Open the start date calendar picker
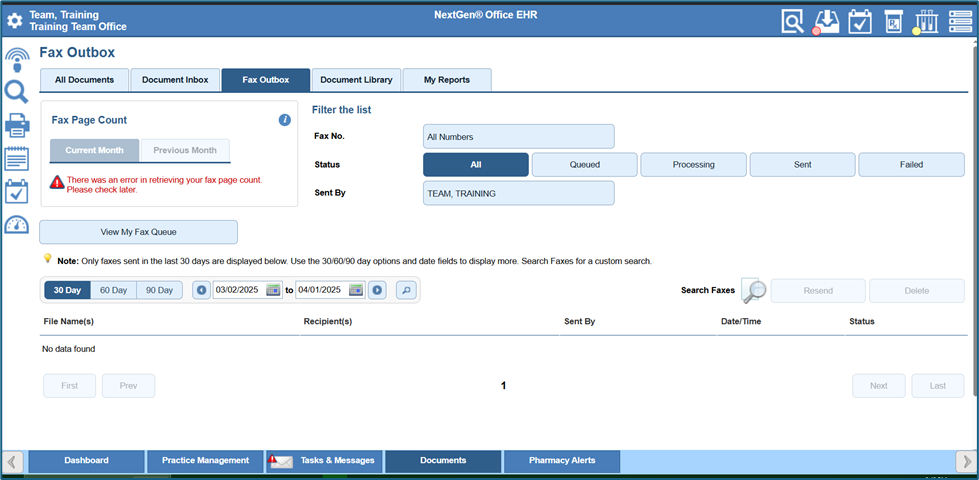This screenshot has width=979, height=480. (273, 290)
